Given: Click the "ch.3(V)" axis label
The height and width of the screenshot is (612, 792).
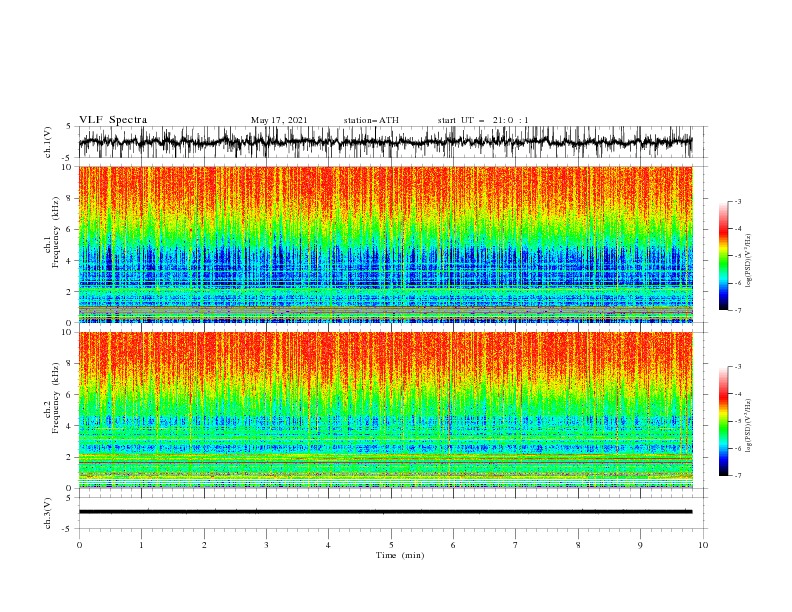Looking at the screenshot, I should [48, 513].
